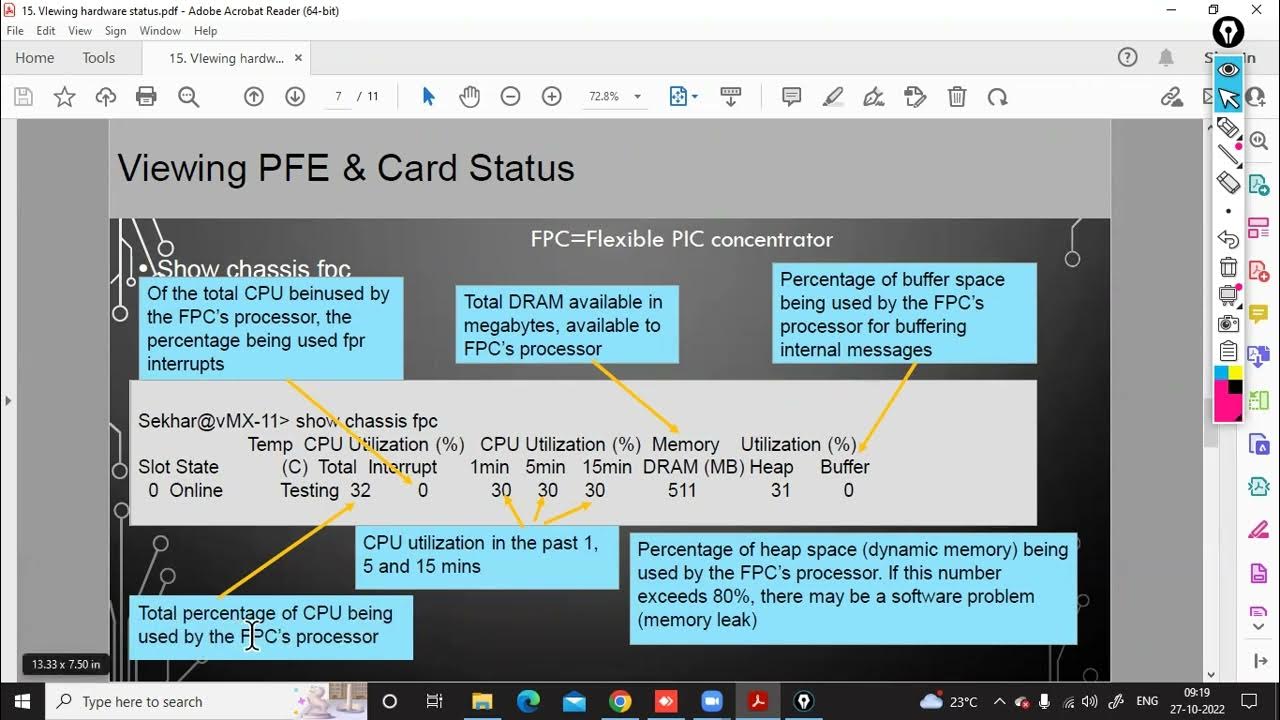The height and width of the screenshot is (720, 1280).
Task: Take screenshot with Epic Pen camera
Action: click(x=1228, y=323)
